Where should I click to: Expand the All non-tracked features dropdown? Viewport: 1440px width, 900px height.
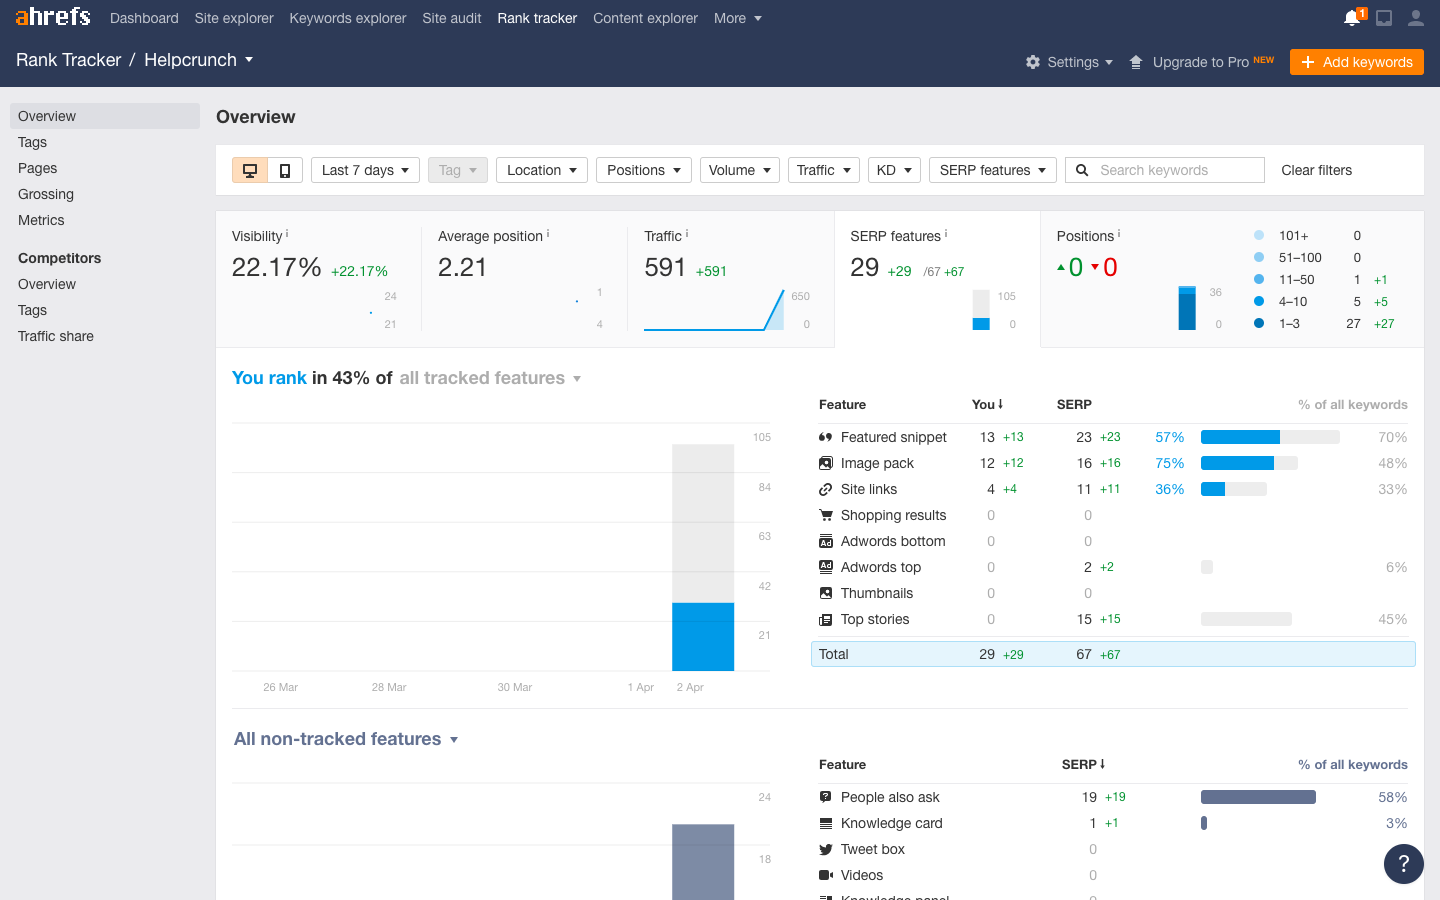(x=346, y=739)
